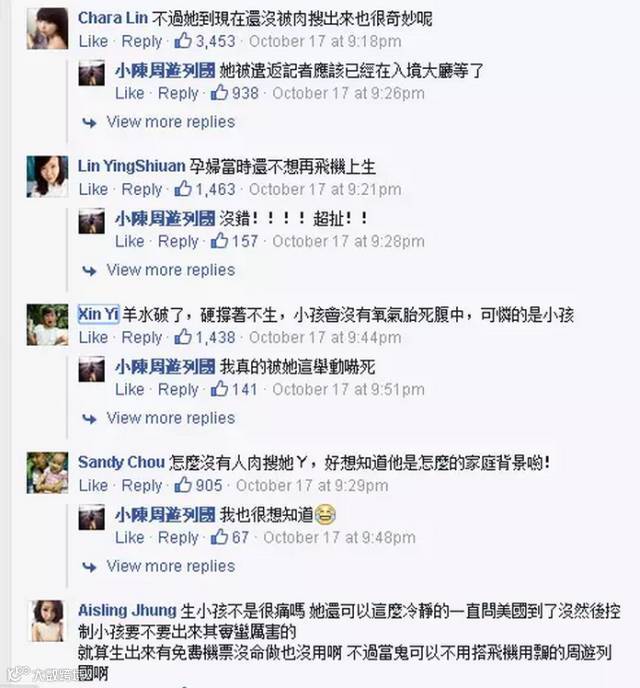Show more replies under Sandy Chou's comment
The width and height of the screenshot is (640, 688).
click(x=171, y=566)
